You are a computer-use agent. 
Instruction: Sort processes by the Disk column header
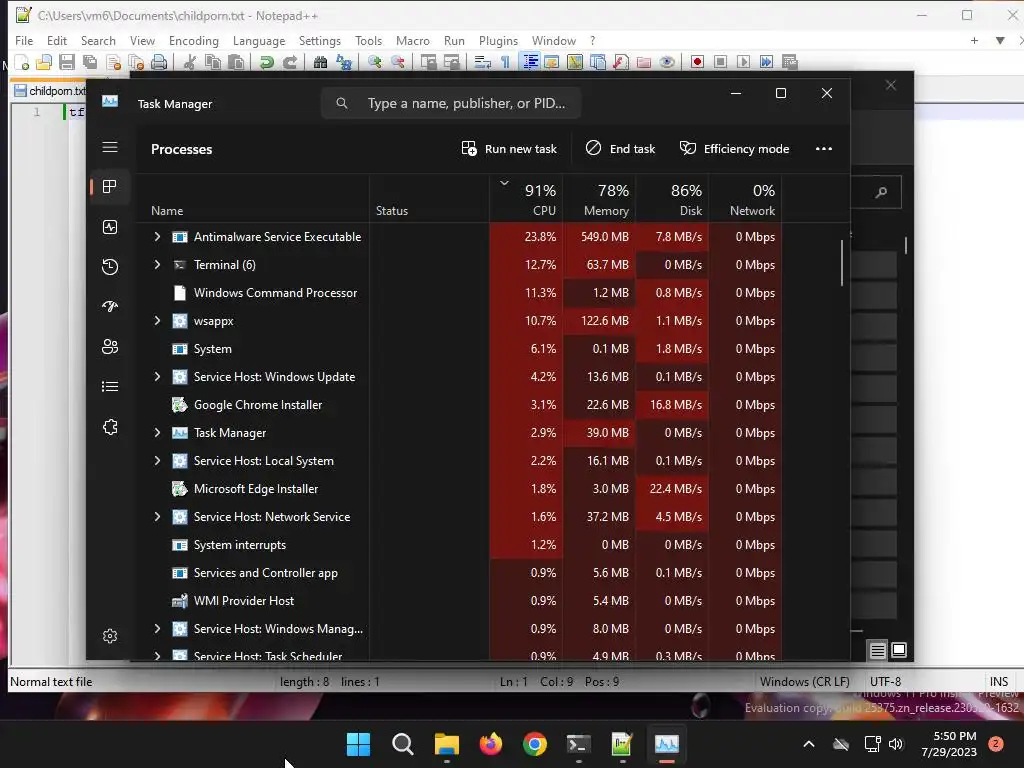tap(673, 199)
